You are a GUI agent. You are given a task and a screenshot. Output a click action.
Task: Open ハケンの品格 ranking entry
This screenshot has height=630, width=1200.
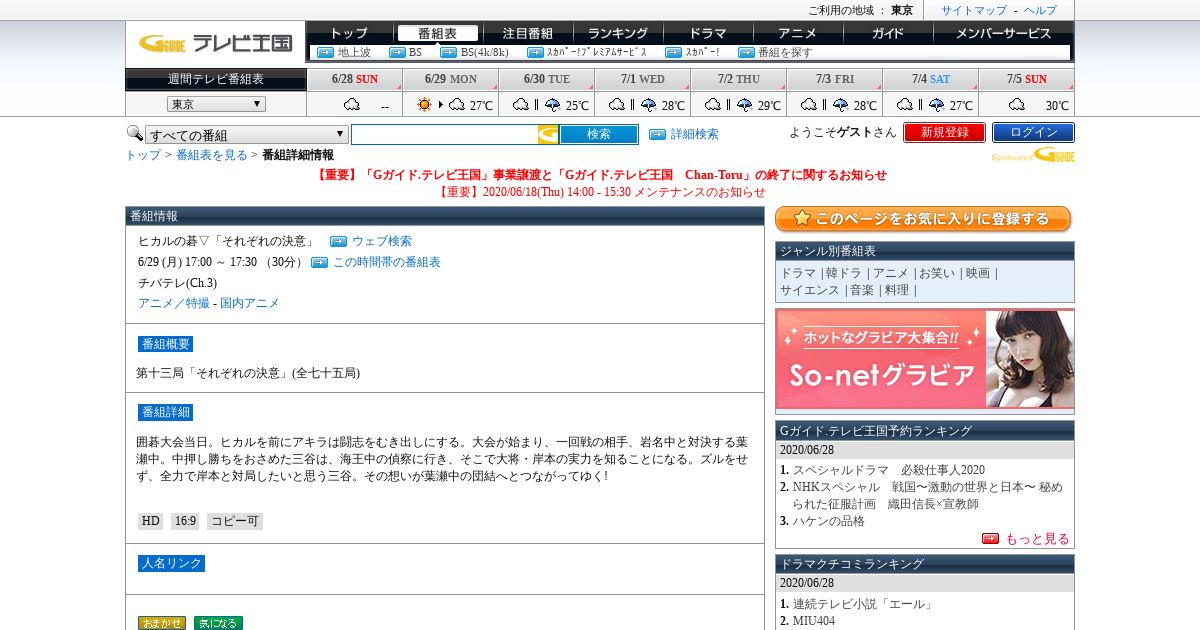829,521
